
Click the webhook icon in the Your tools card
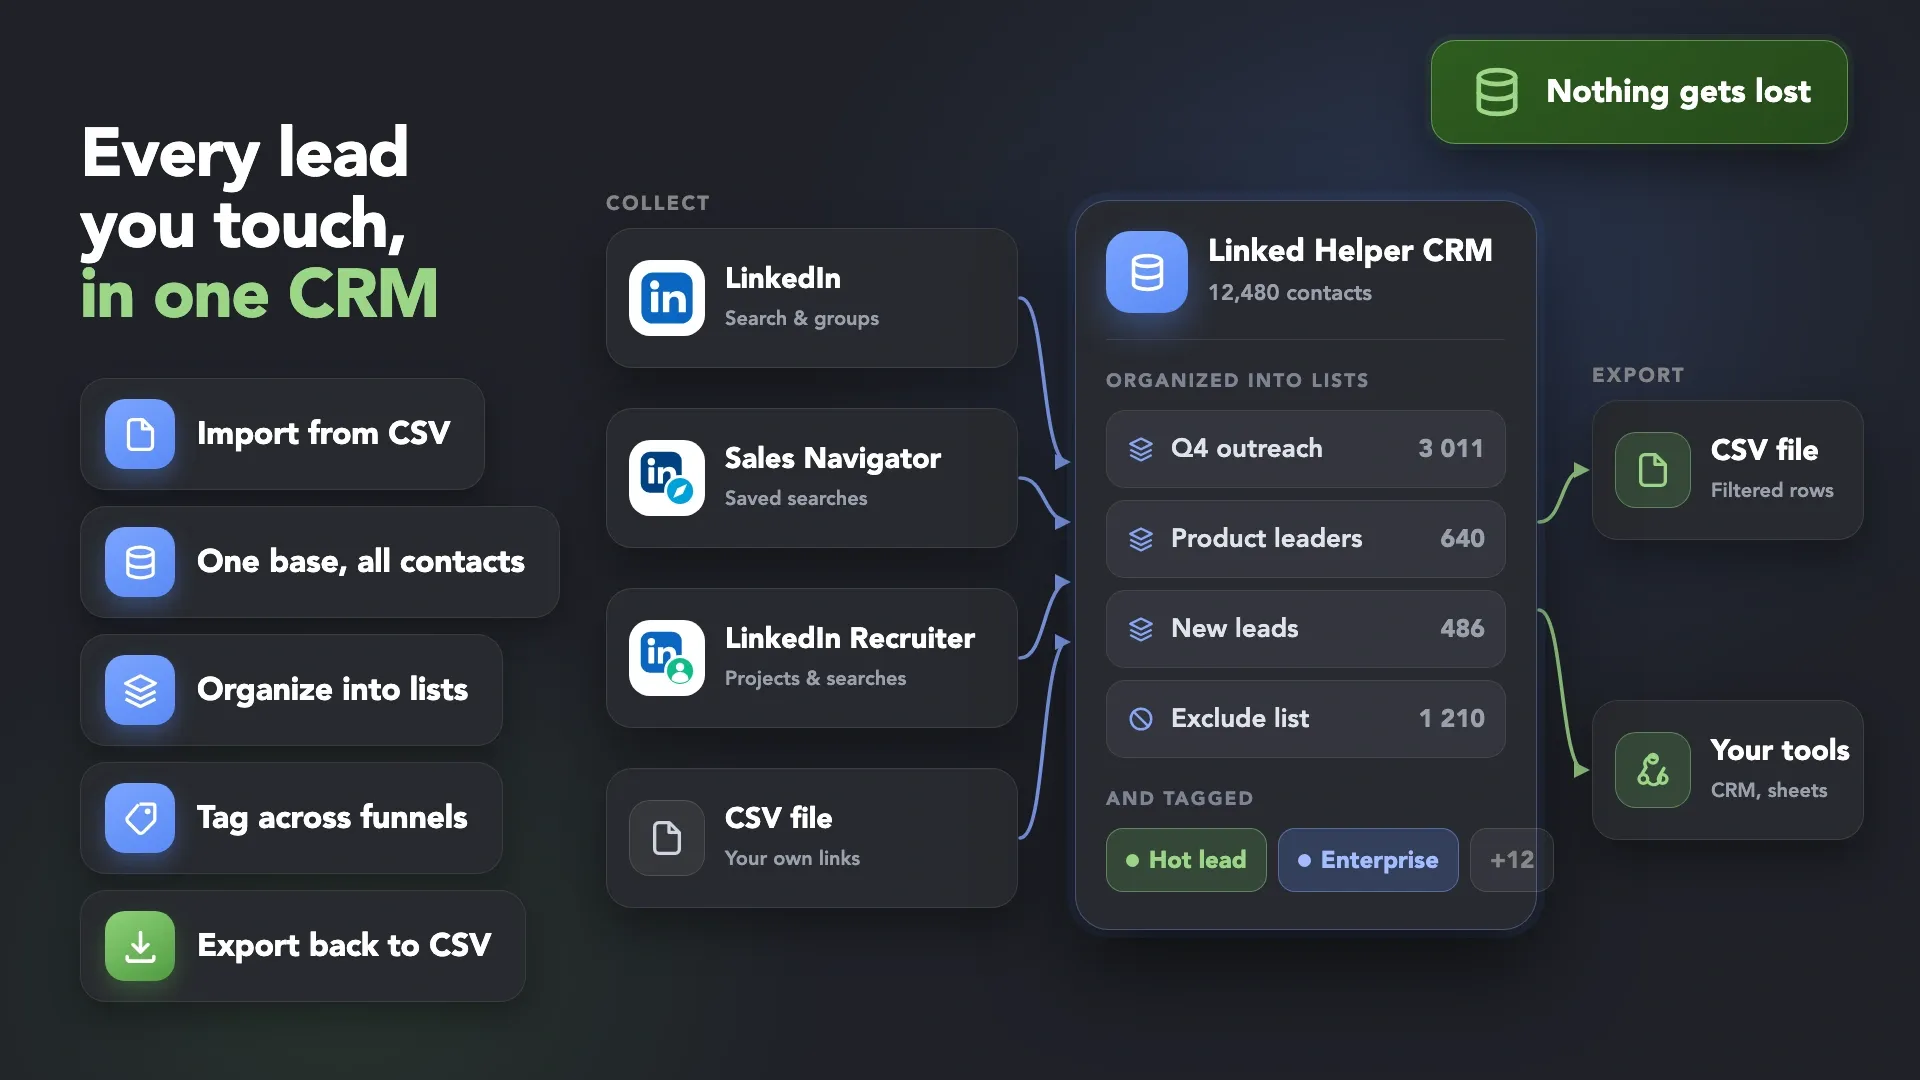coord(1653,770)
